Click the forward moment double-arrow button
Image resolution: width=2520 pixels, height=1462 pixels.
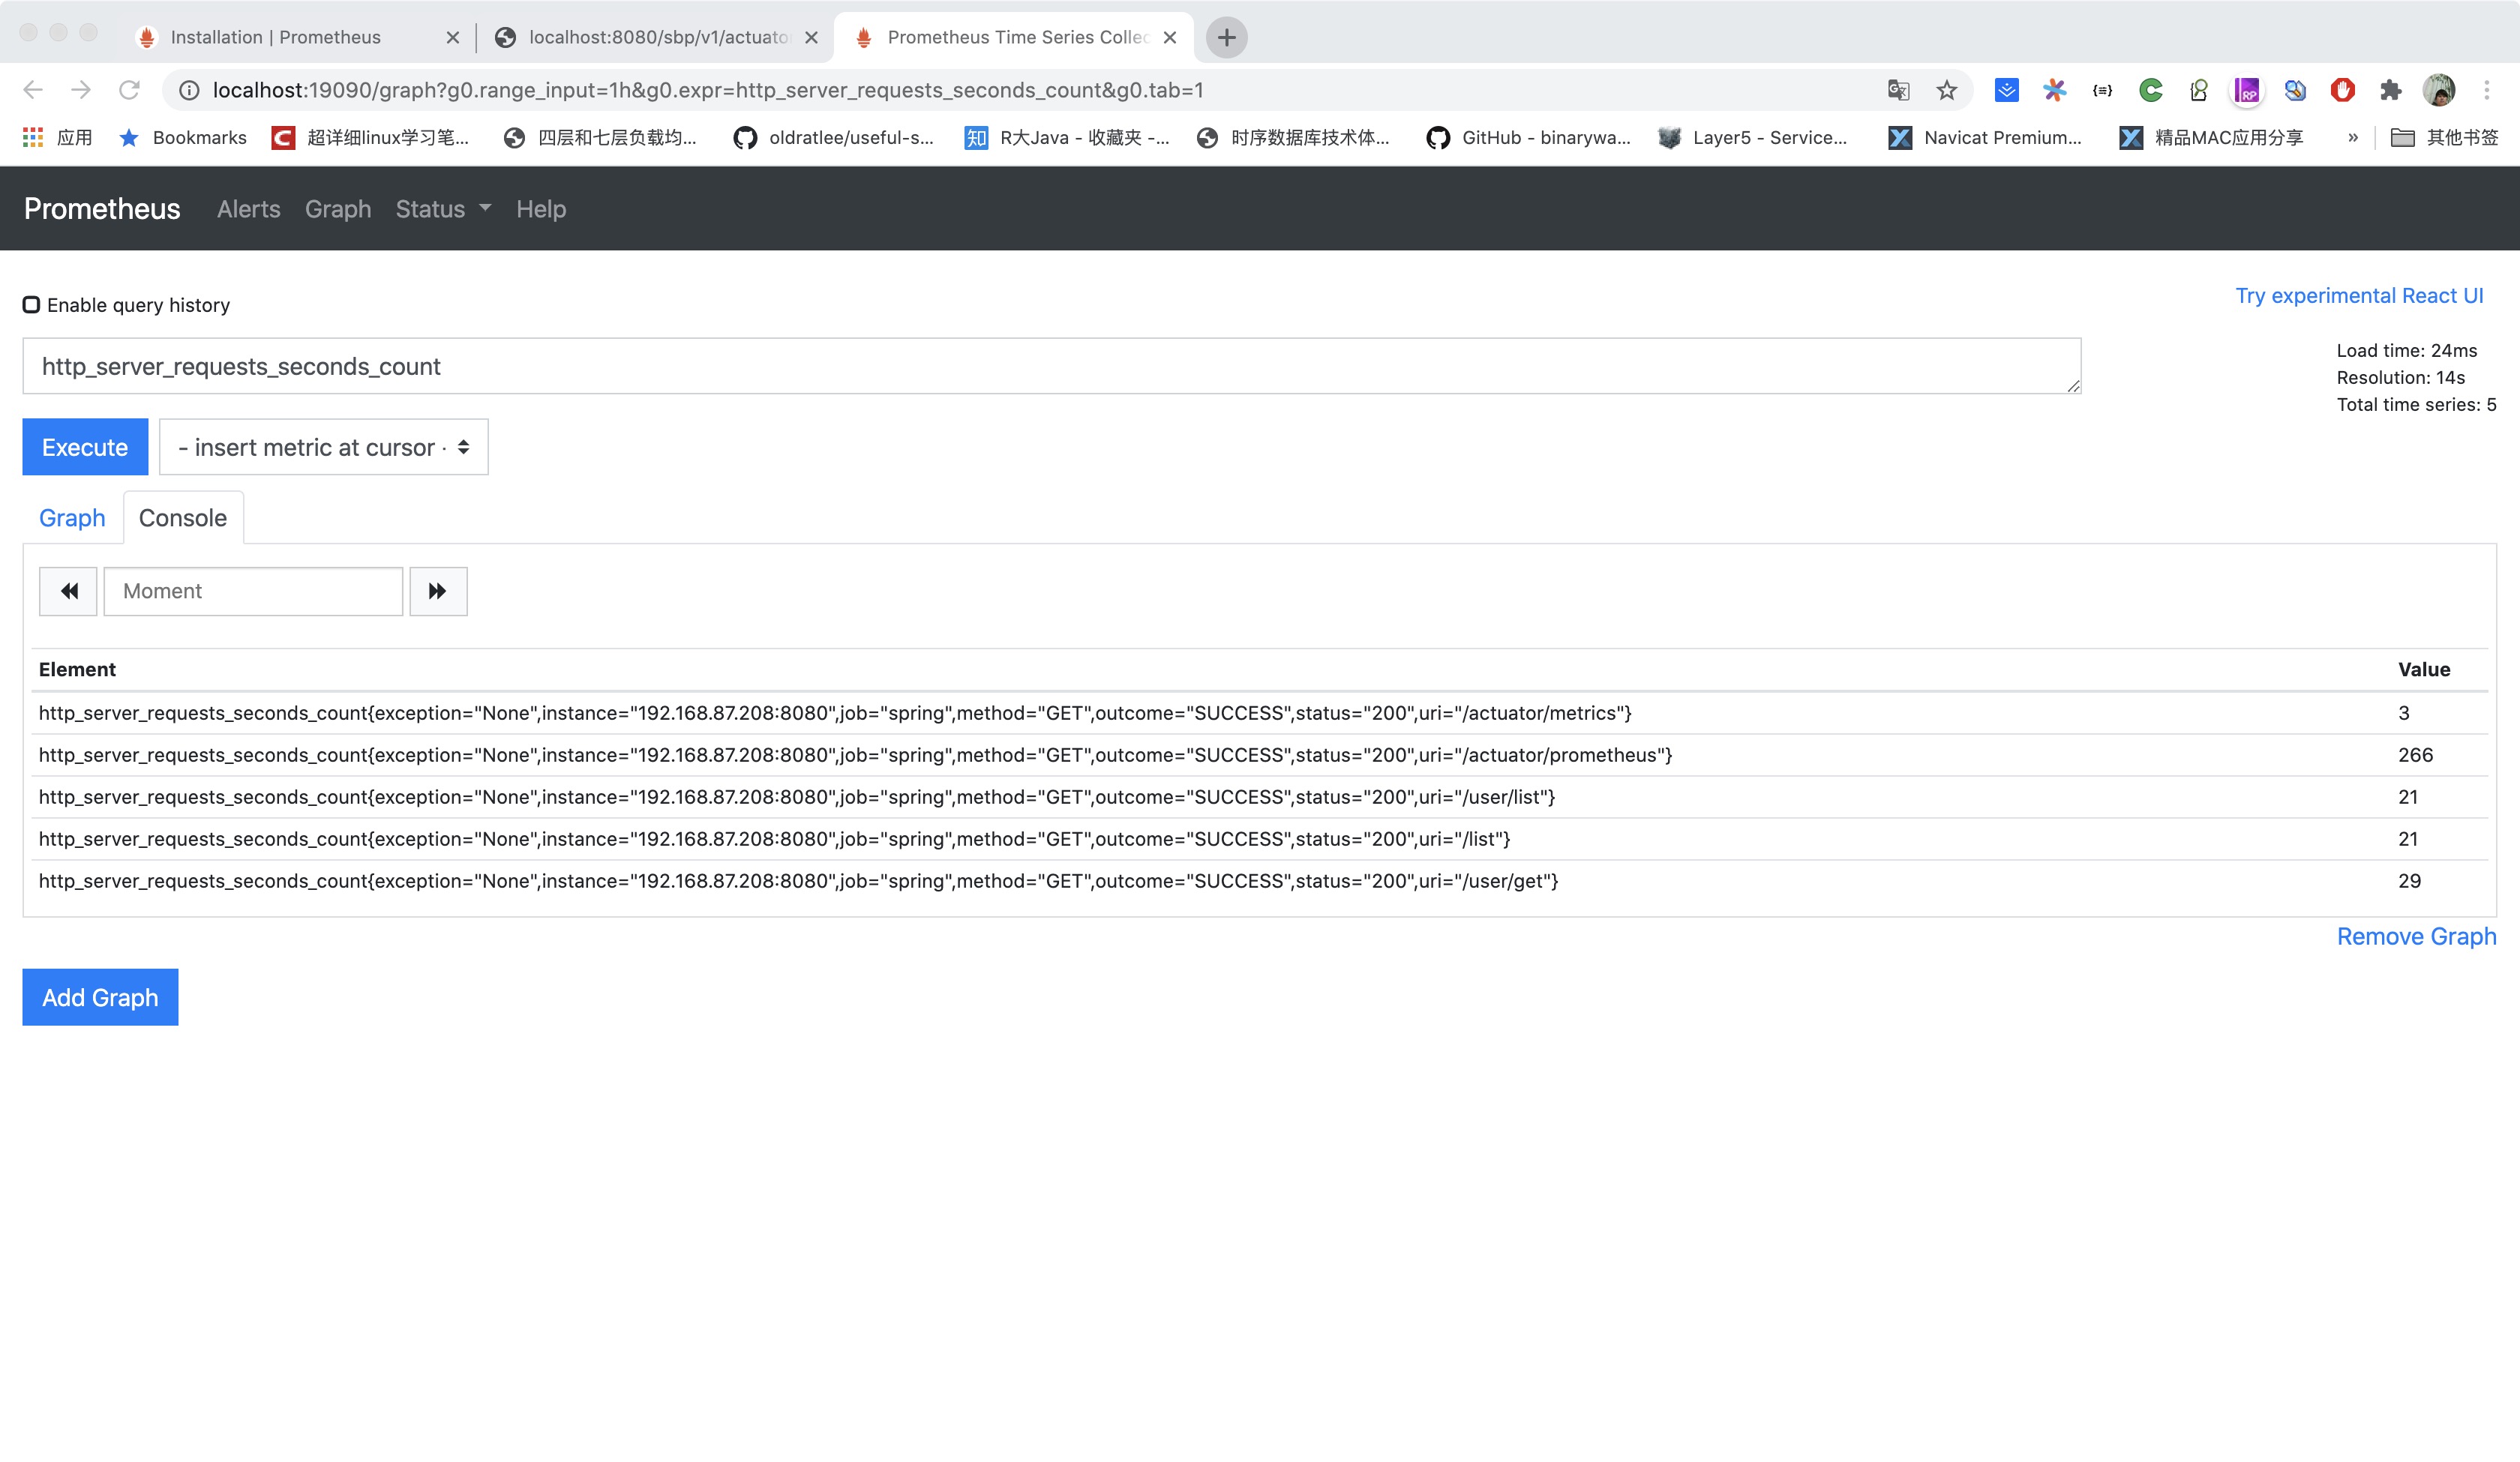coord(437,591)
